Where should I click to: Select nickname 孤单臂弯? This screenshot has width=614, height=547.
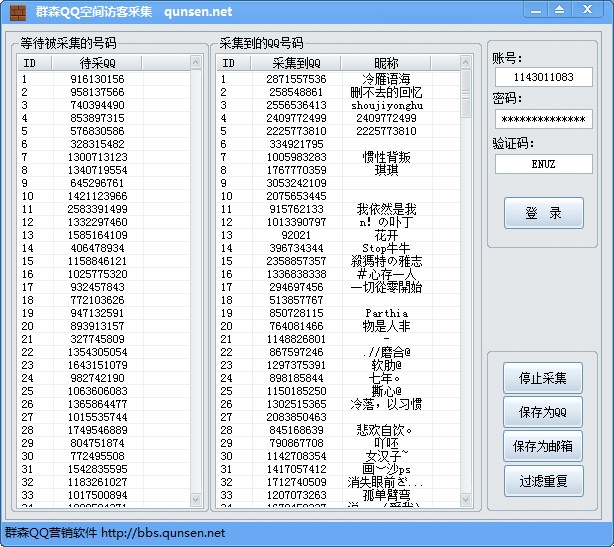(386, 495)
